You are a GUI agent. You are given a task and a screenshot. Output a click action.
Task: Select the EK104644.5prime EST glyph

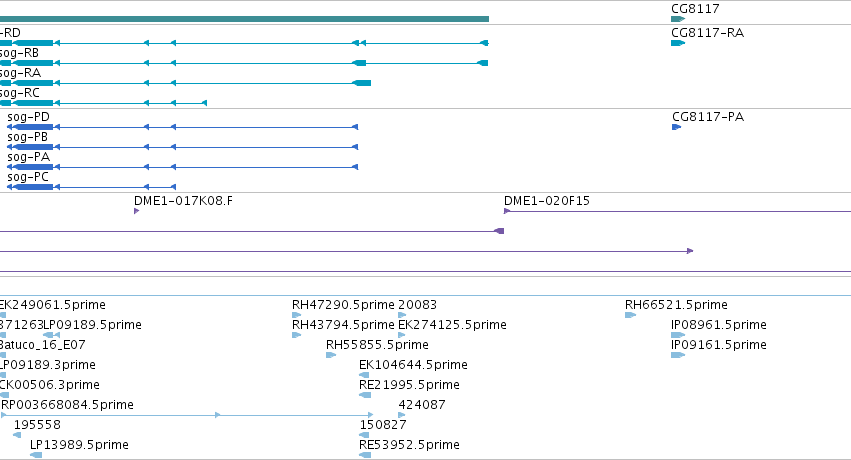click(364, 375)
